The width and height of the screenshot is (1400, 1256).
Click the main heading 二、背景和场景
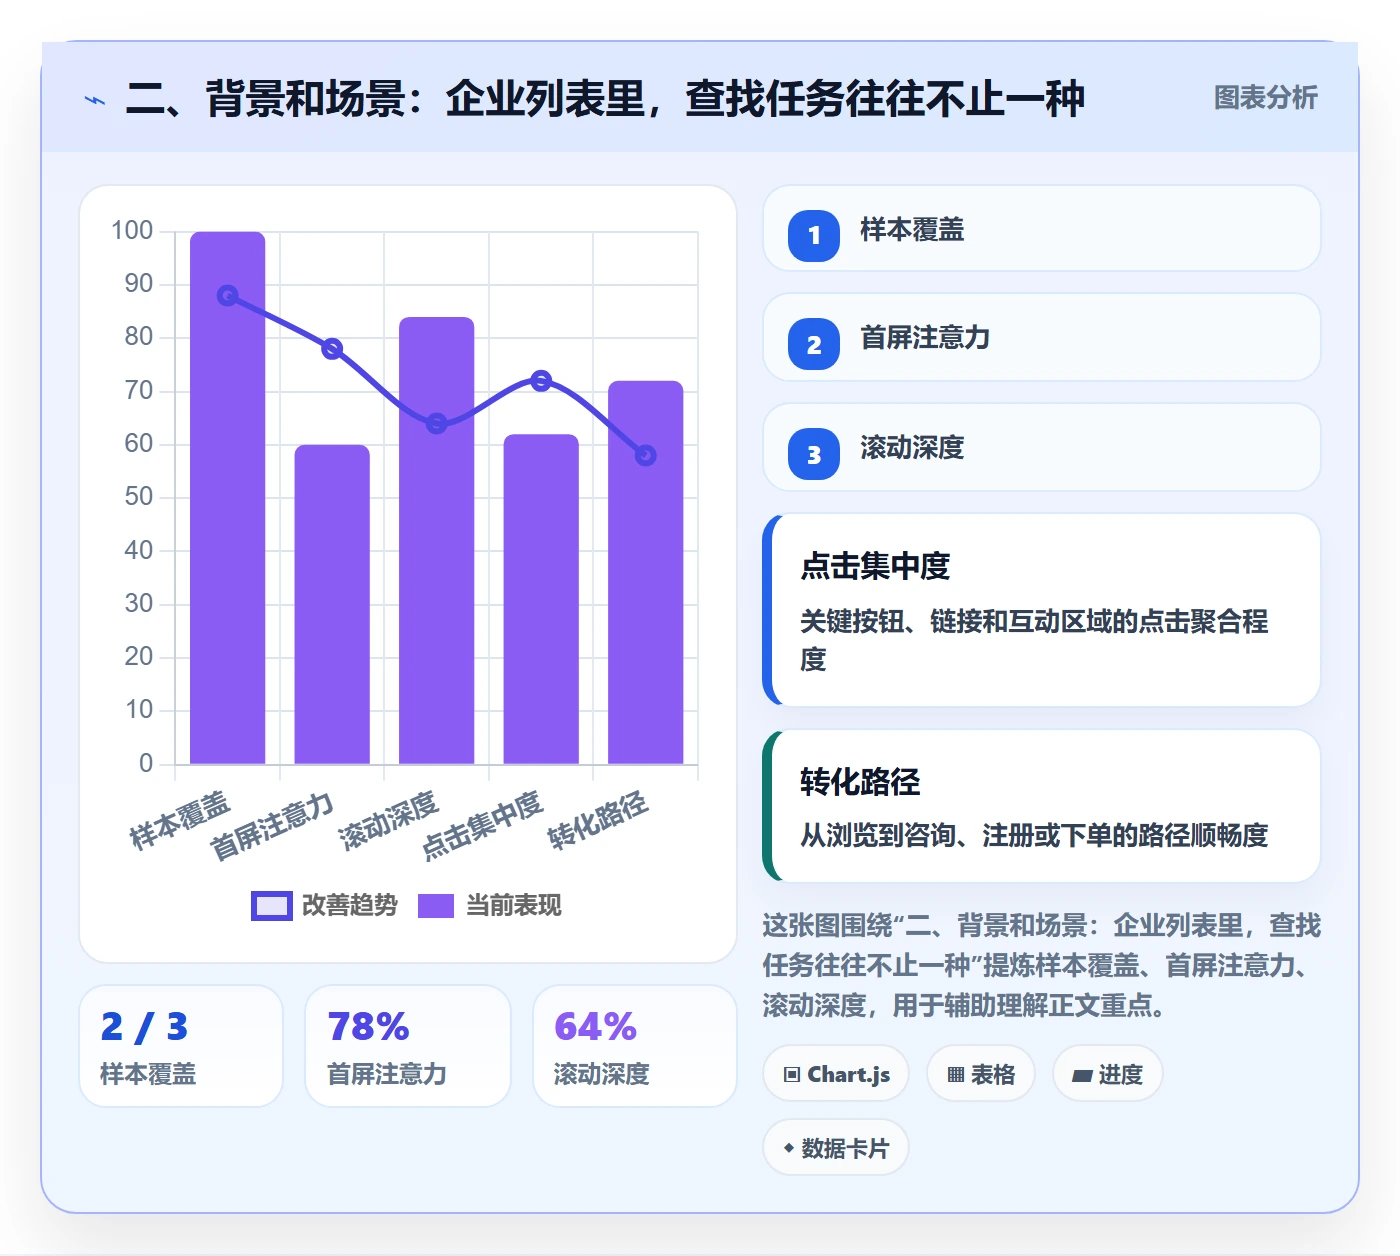pyautogui.click(x=605, y=99)
